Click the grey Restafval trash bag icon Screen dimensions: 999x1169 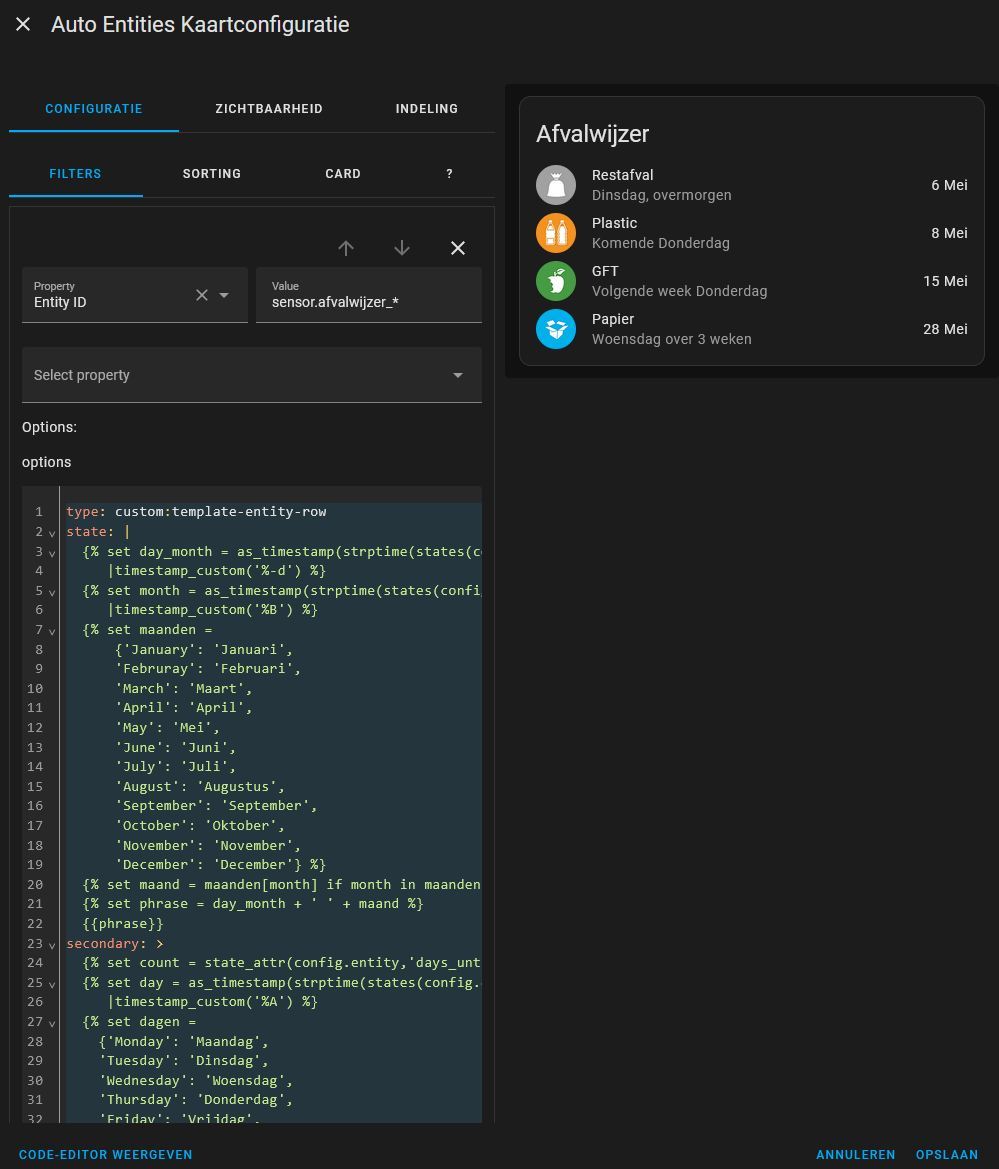(556, 185)
